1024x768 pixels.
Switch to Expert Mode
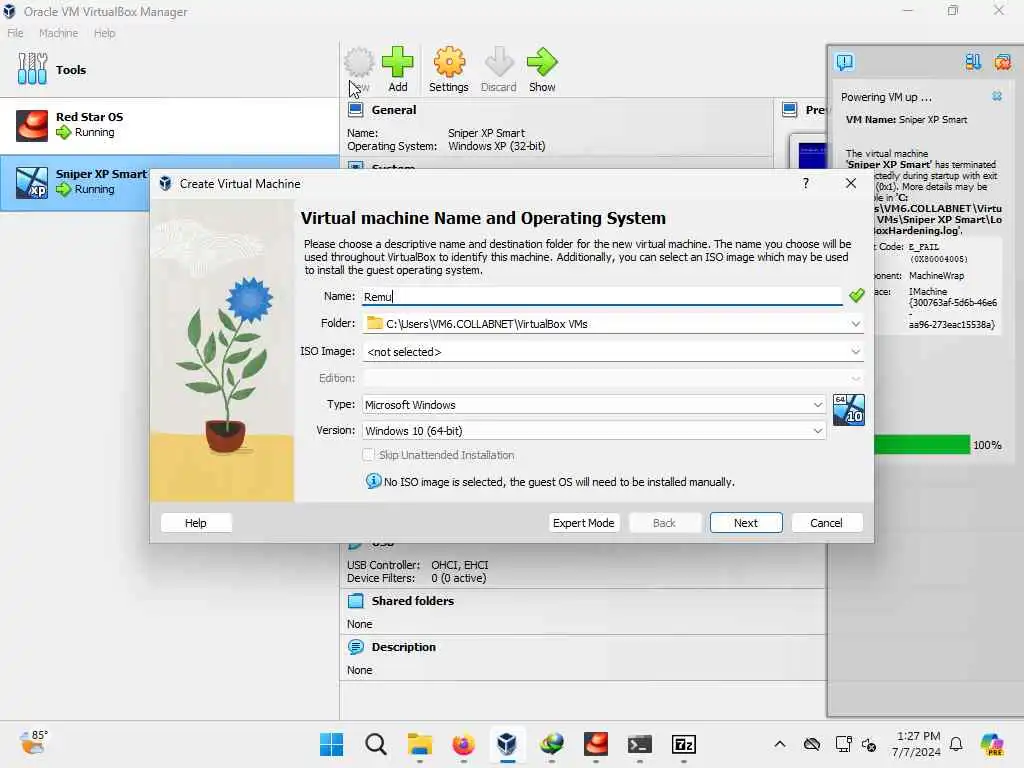(583, 523)
